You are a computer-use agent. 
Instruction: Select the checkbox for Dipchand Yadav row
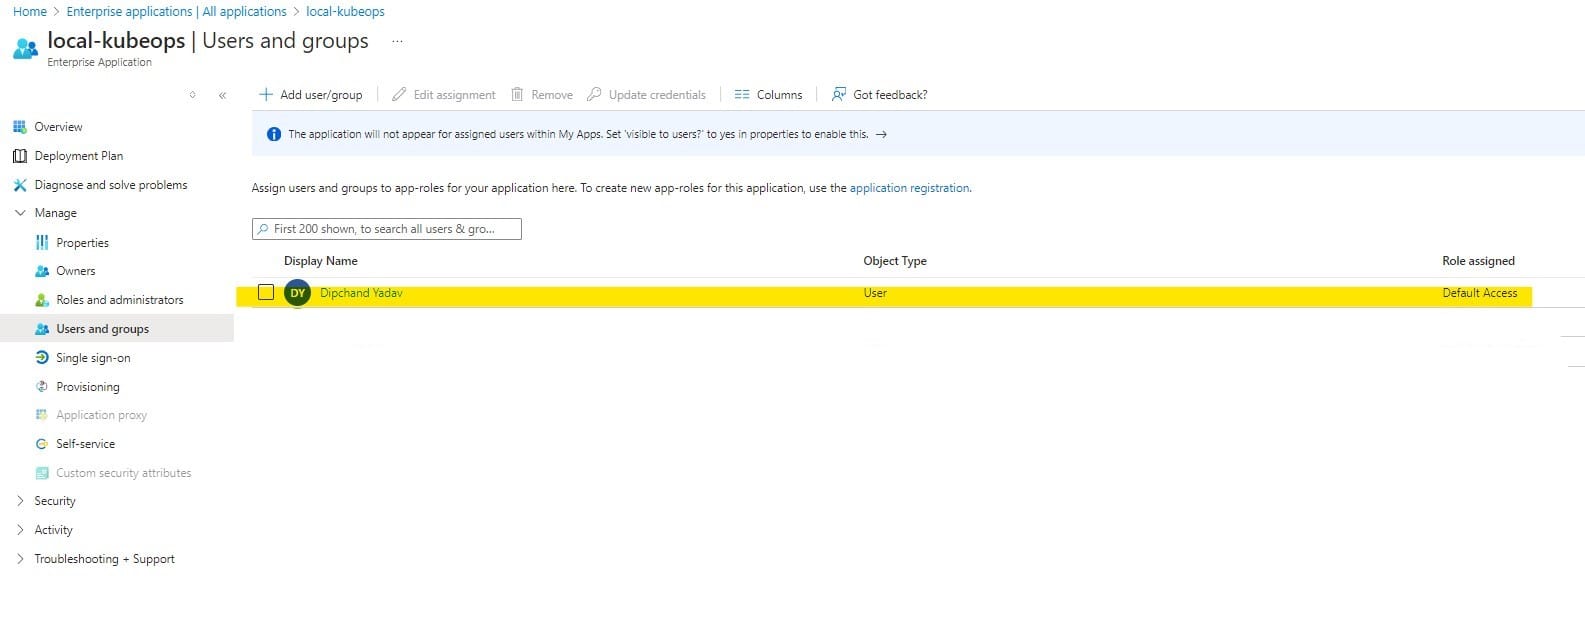point(265,292)
